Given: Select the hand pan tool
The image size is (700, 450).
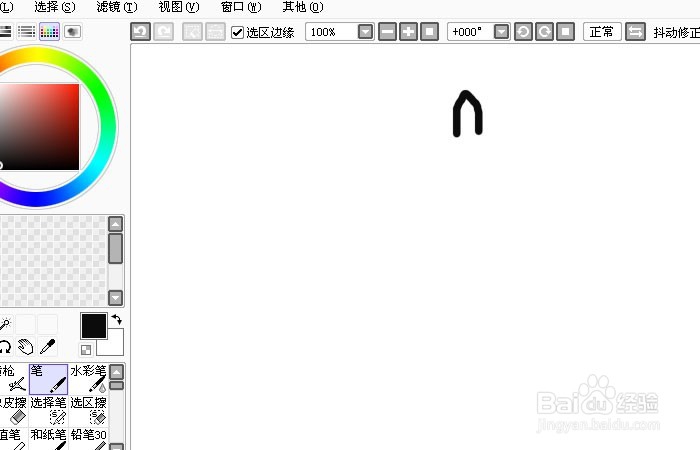Looking at the screenshot, I should 25,346.
